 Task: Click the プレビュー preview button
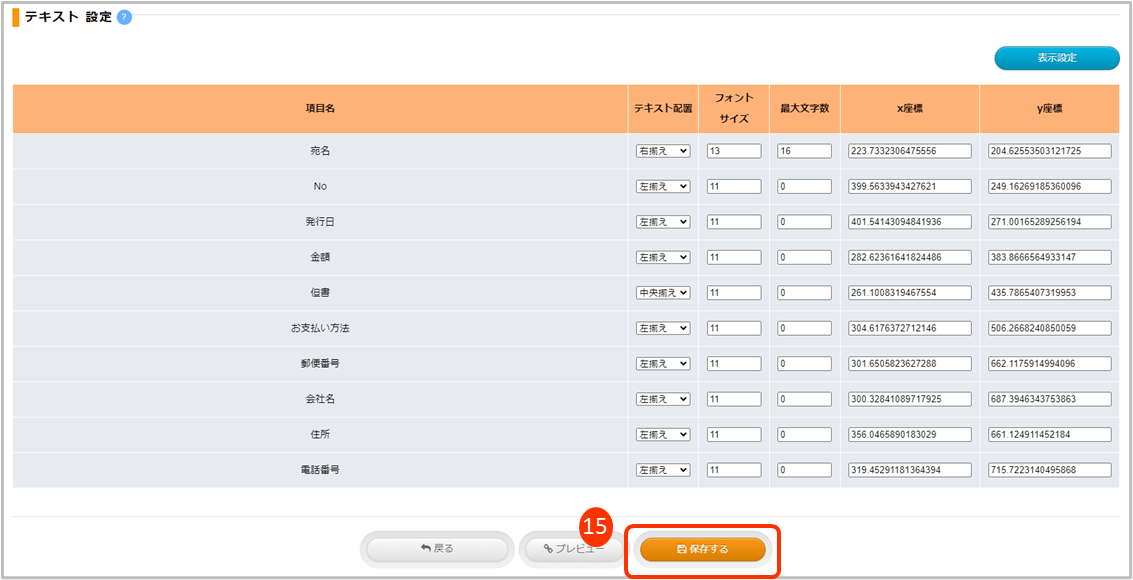pos(573,549)
